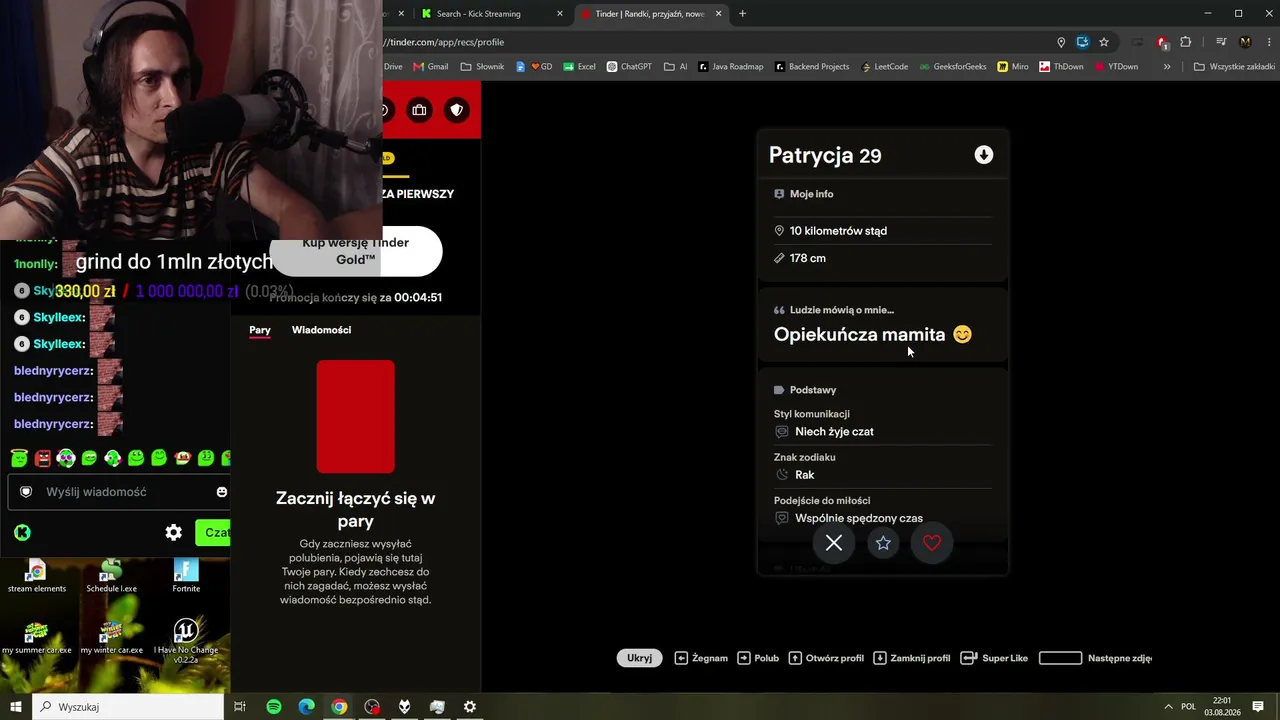Bookmark this page with the star icon
This screenshot has width=1280, height=720.
click(x=1104, y=42)
